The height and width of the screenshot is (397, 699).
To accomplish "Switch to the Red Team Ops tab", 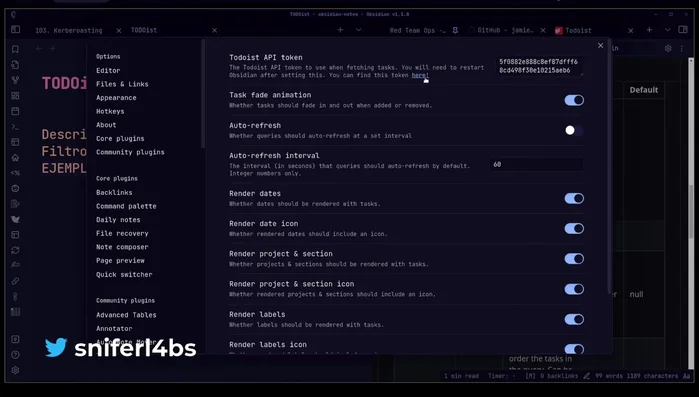I will (x=417, y=30).
